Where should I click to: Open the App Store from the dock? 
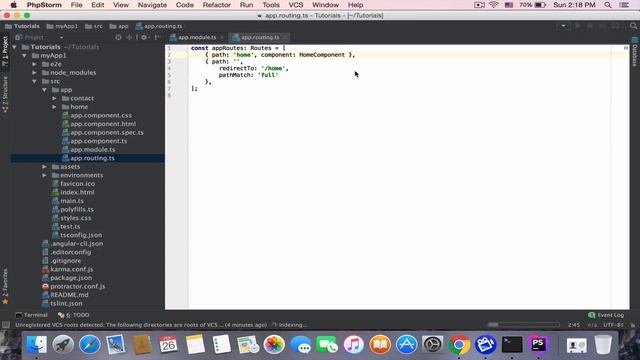pyautogui.click(x=407, y=345)
